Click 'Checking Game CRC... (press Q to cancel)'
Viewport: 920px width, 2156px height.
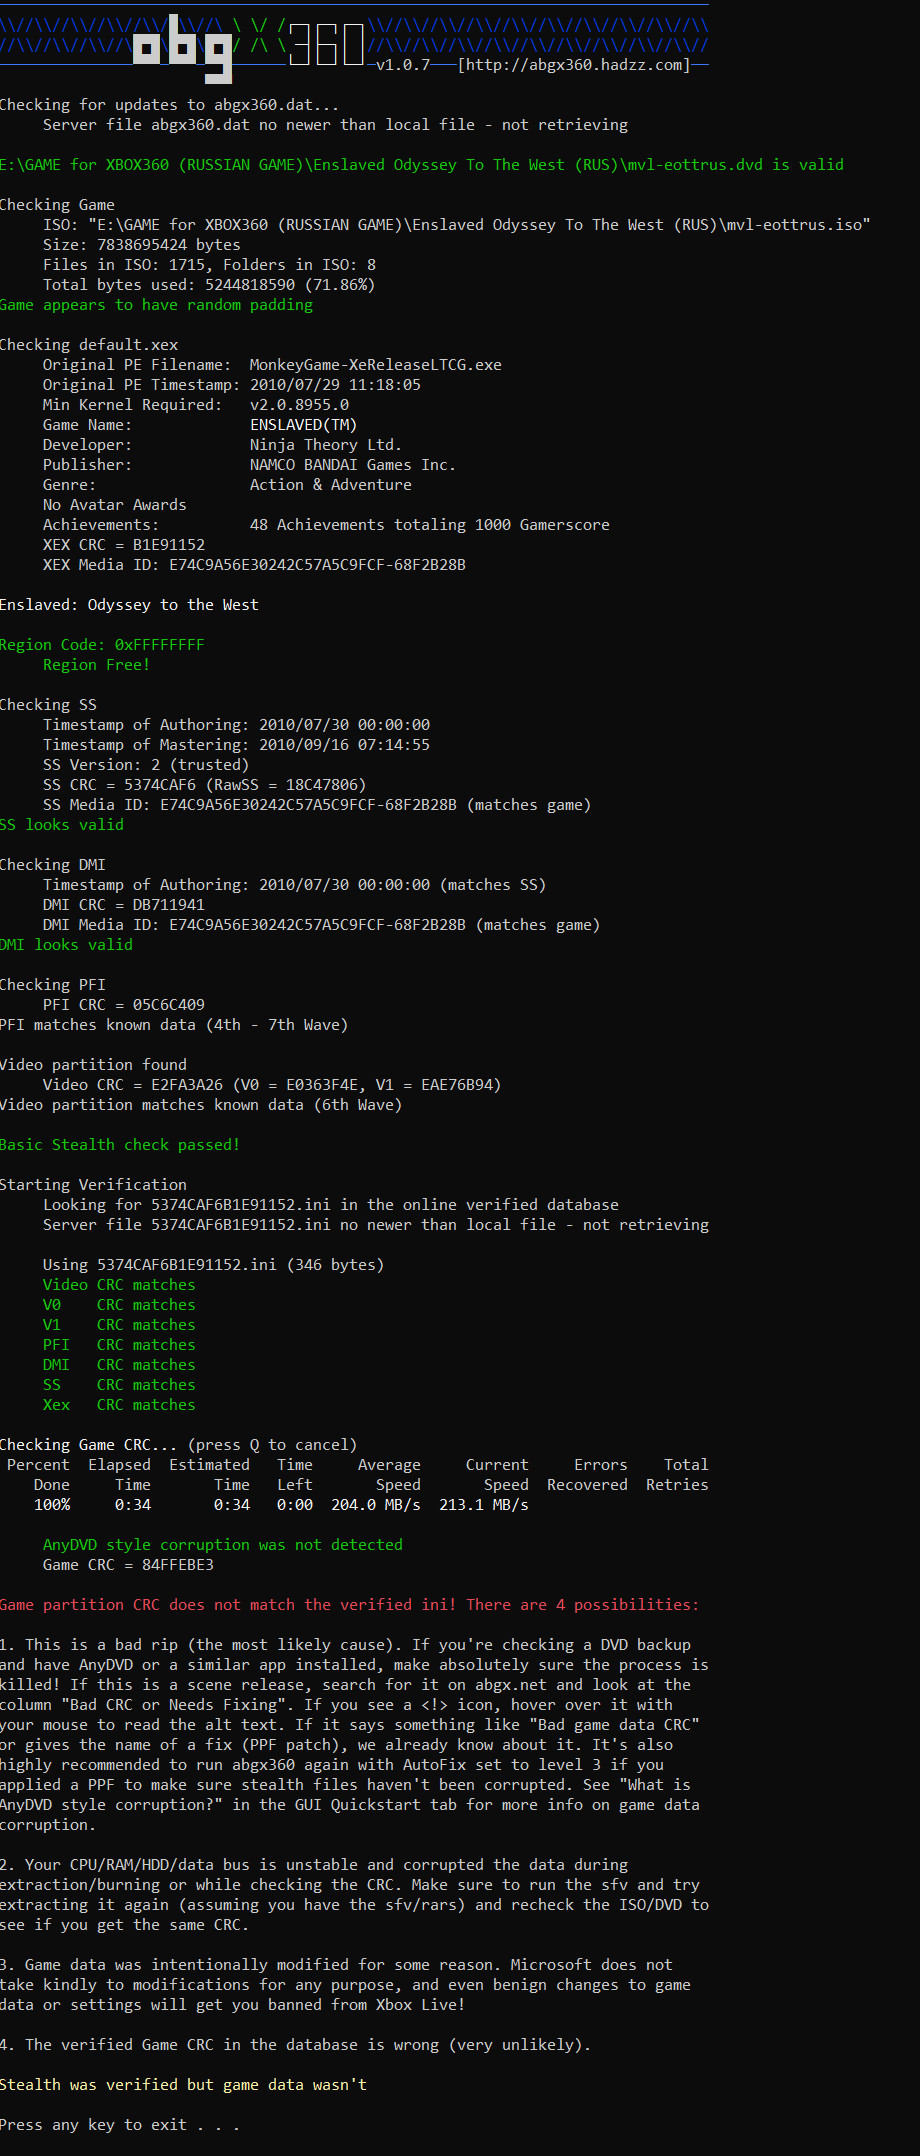tap(178, 1445)
